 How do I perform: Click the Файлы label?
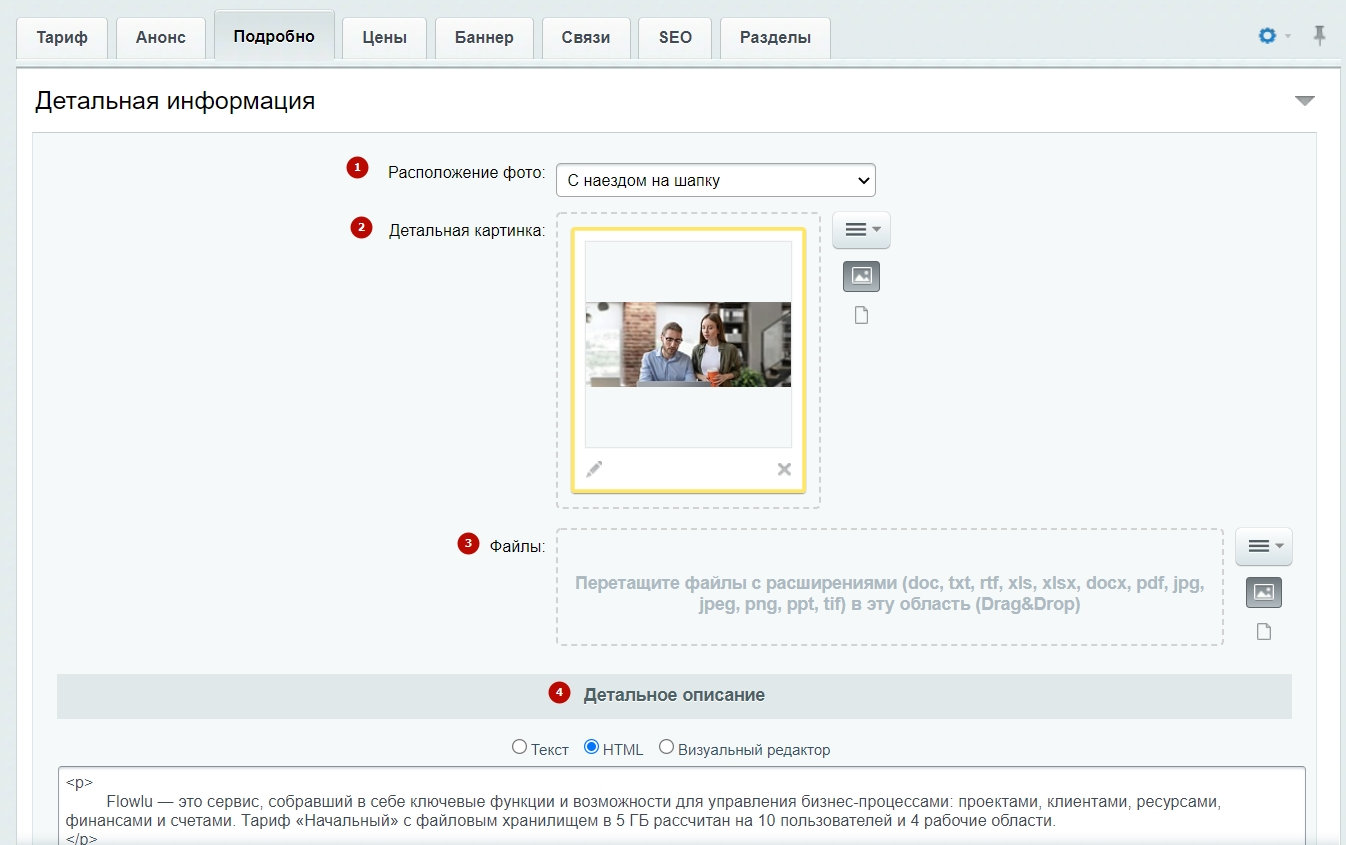coord(517,546)
